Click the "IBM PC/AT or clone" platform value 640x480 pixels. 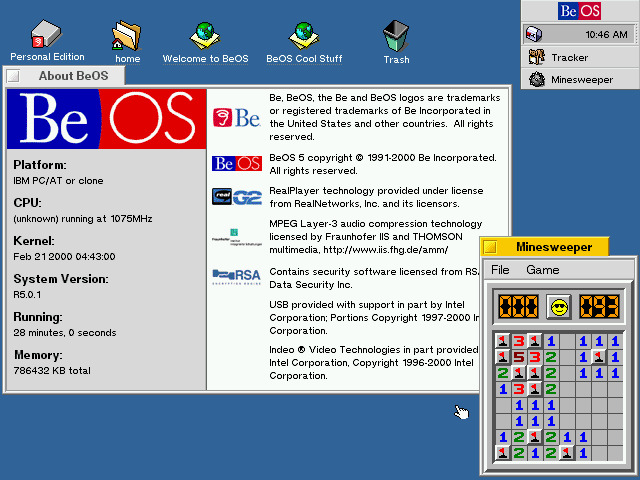(x=58, y=181)
